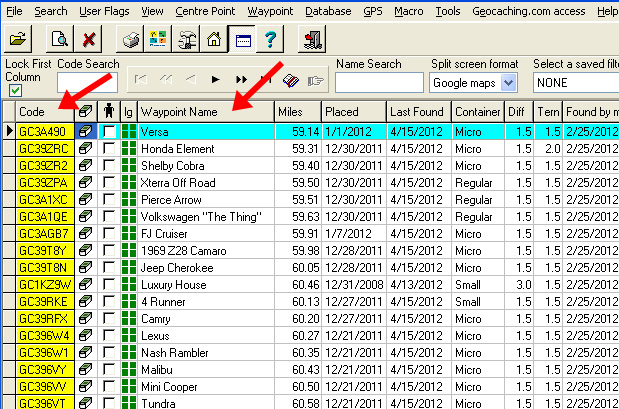Click the open folder toolbar icon

point(17,39)
